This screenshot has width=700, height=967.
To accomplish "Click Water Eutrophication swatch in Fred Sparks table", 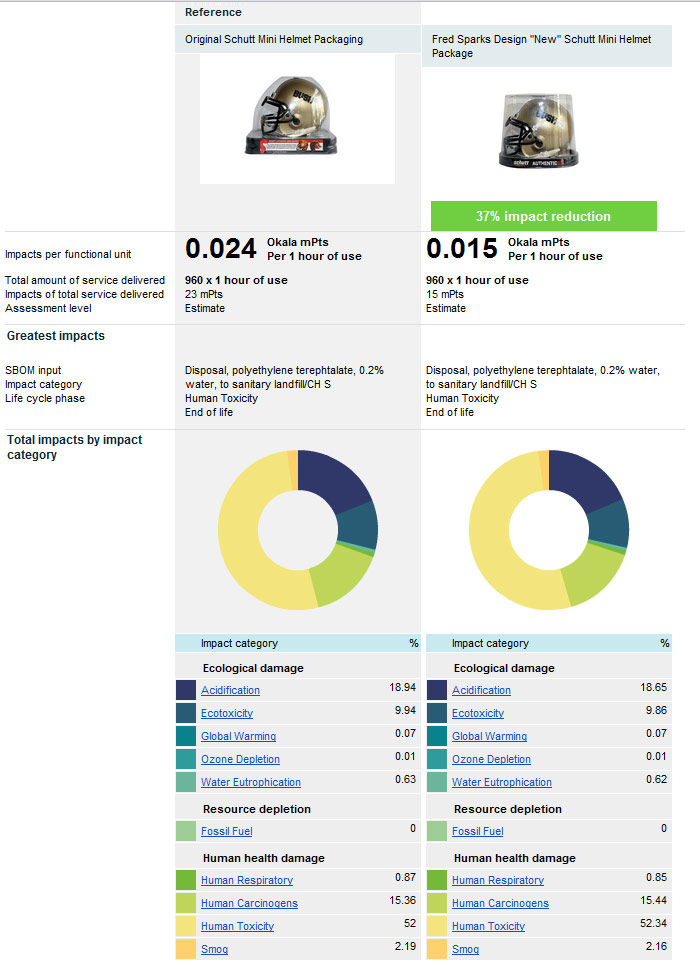I will (437, 782).
